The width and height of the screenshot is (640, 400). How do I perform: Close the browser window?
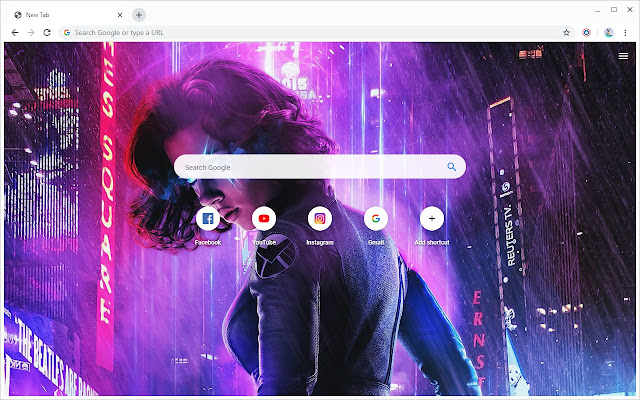click(630, 10)
